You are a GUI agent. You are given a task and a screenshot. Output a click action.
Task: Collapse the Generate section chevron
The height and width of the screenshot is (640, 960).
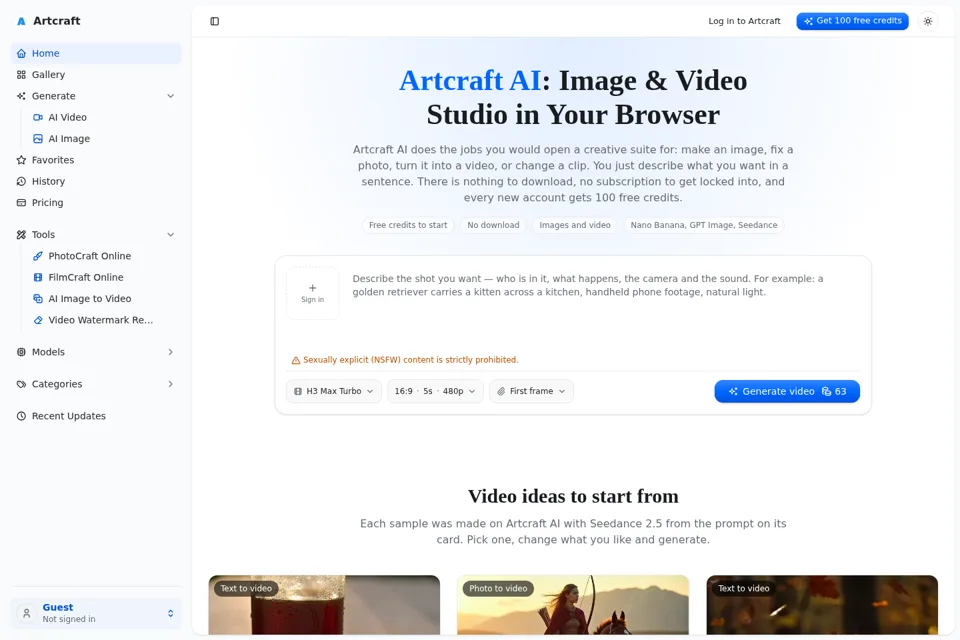click(x=171, y=96)
